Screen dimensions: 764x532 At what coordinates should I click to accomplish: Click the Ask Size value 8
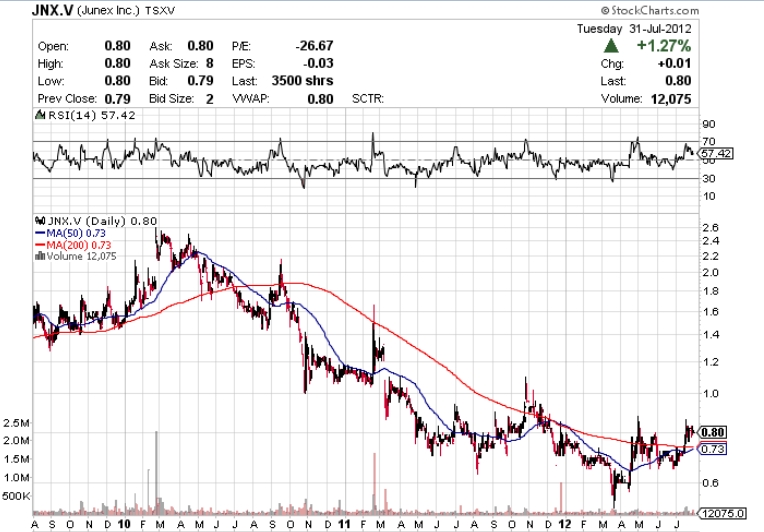[x=210, y=63]
